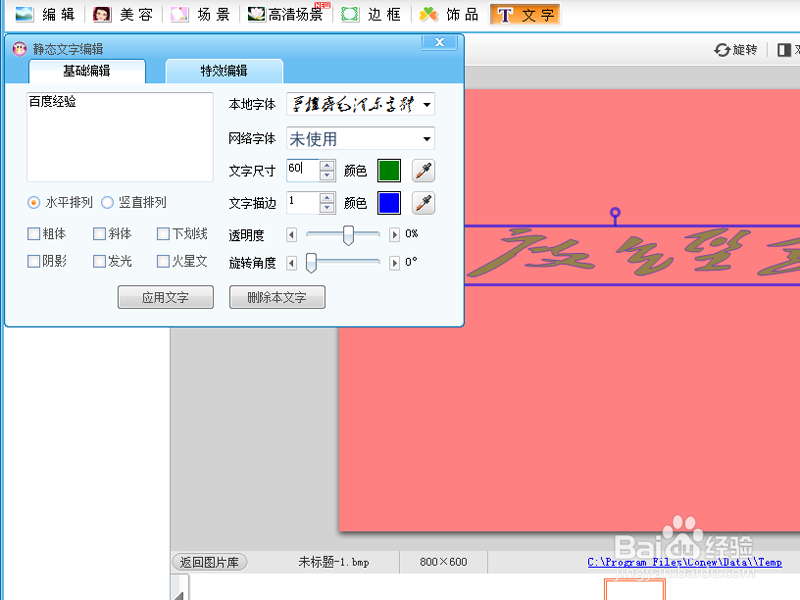
Task: Enable the 发光 (glow) checkbox
Action: coord(99,261)
